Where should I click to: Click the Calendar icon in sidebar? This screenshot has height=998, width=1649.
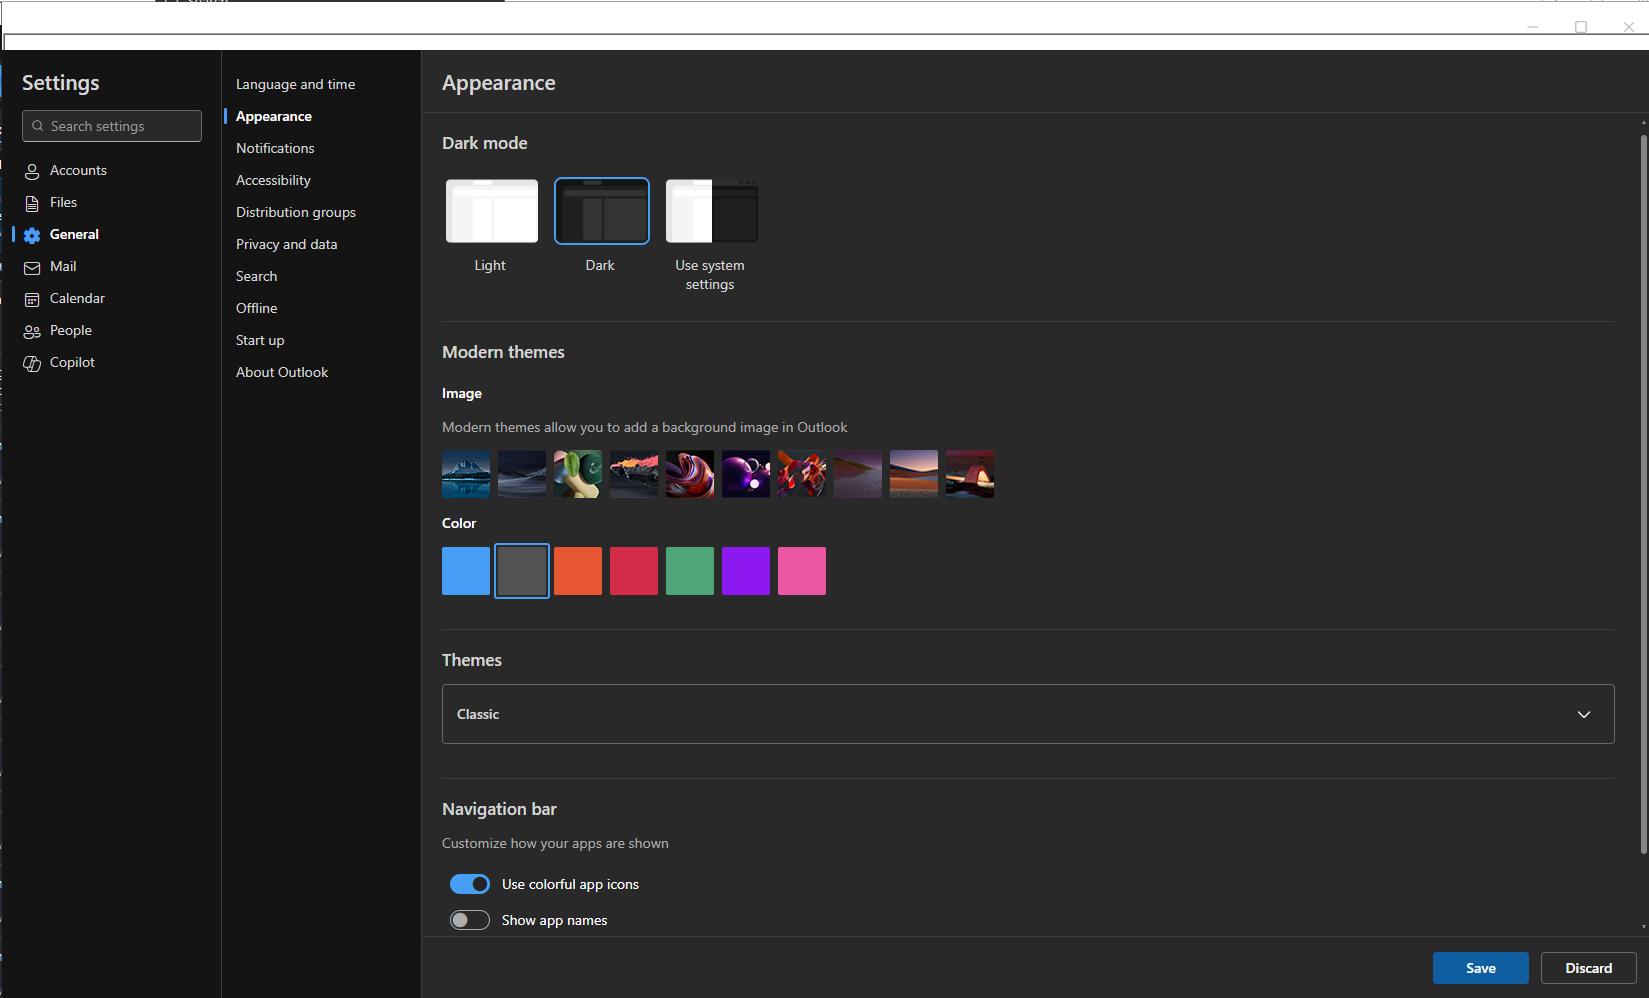tap(32, 299)
